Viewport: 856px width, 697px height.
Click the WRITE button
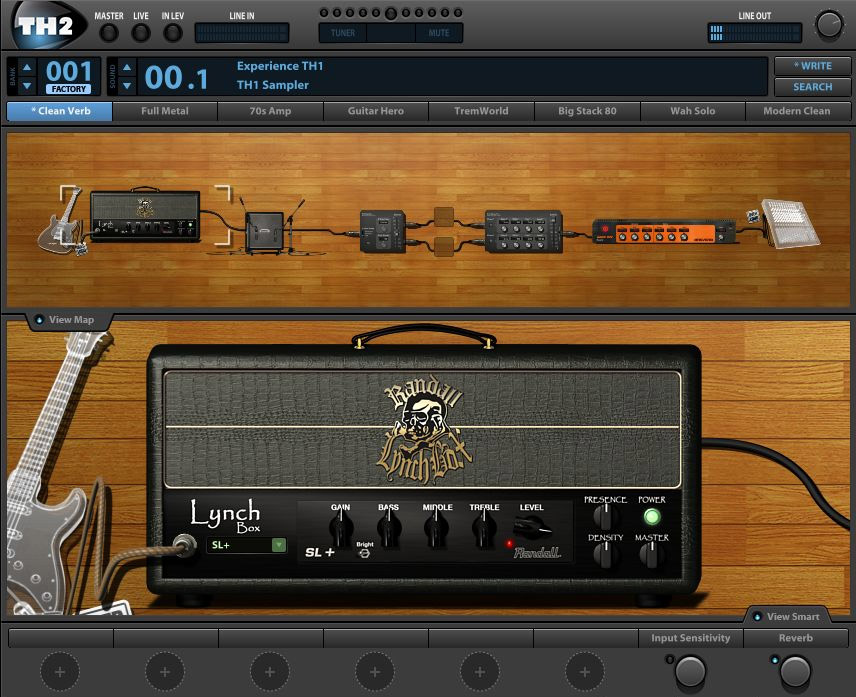[x=812, y=66]
